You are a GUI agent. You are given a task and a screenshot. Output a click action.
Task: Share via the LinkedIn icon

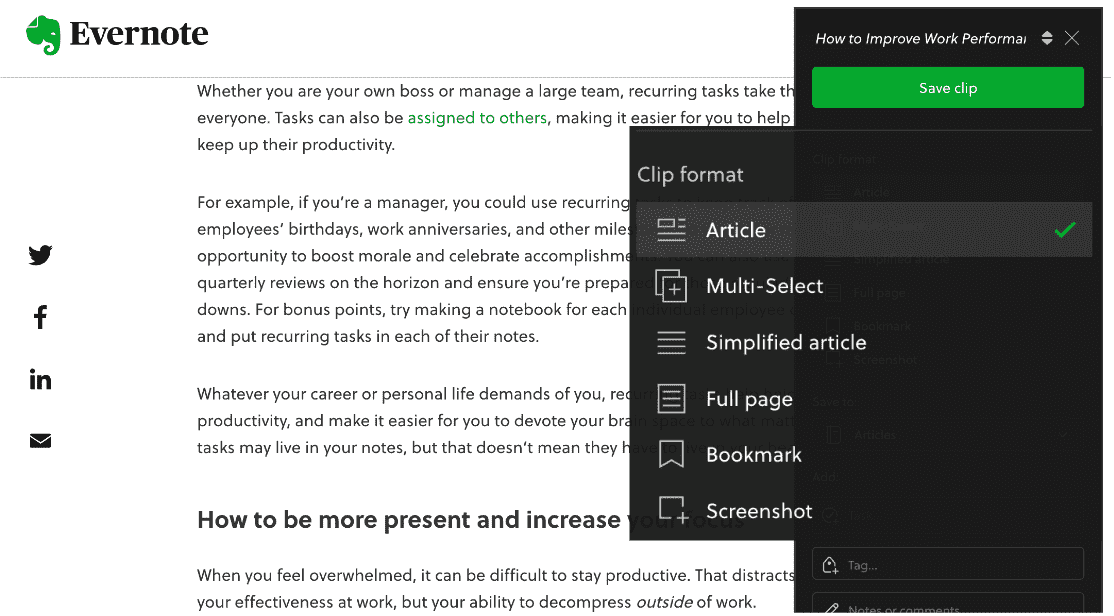pos(40,380)
